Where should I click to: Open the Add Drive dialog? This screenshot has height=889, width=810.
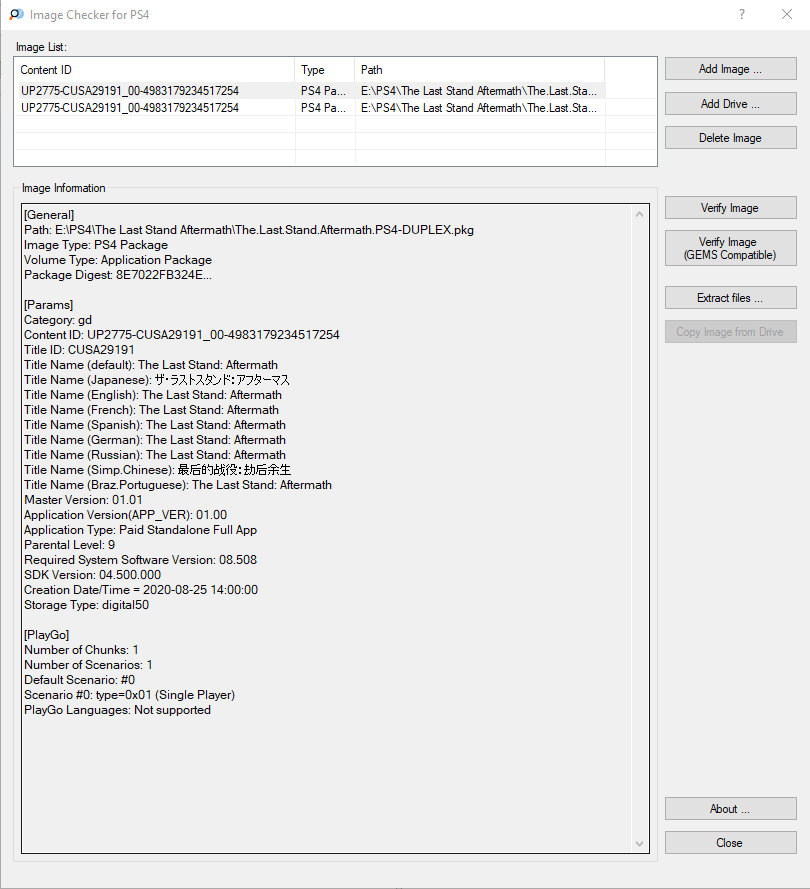point(731,104)
